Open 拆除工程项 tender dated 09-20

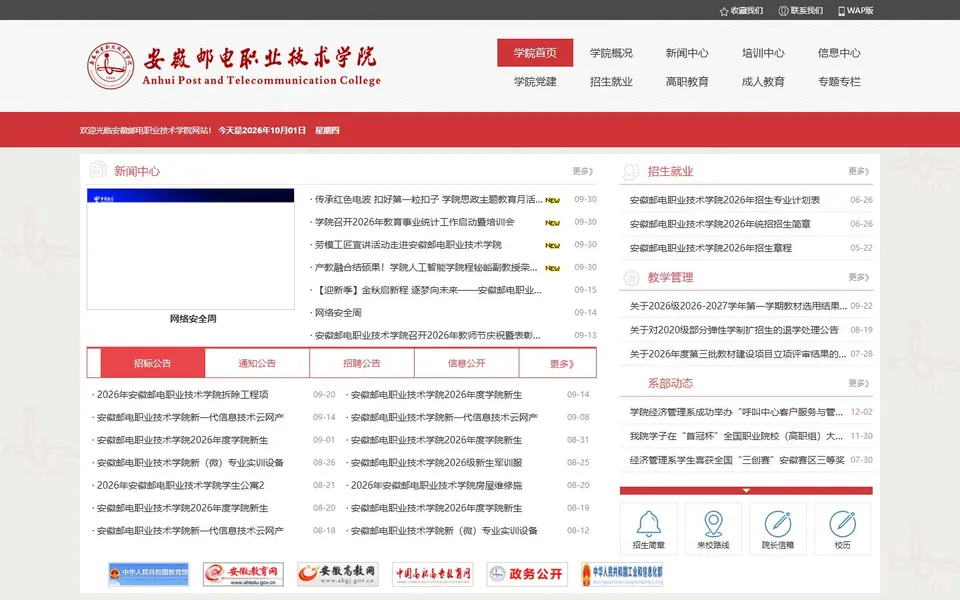click(182, 395)
